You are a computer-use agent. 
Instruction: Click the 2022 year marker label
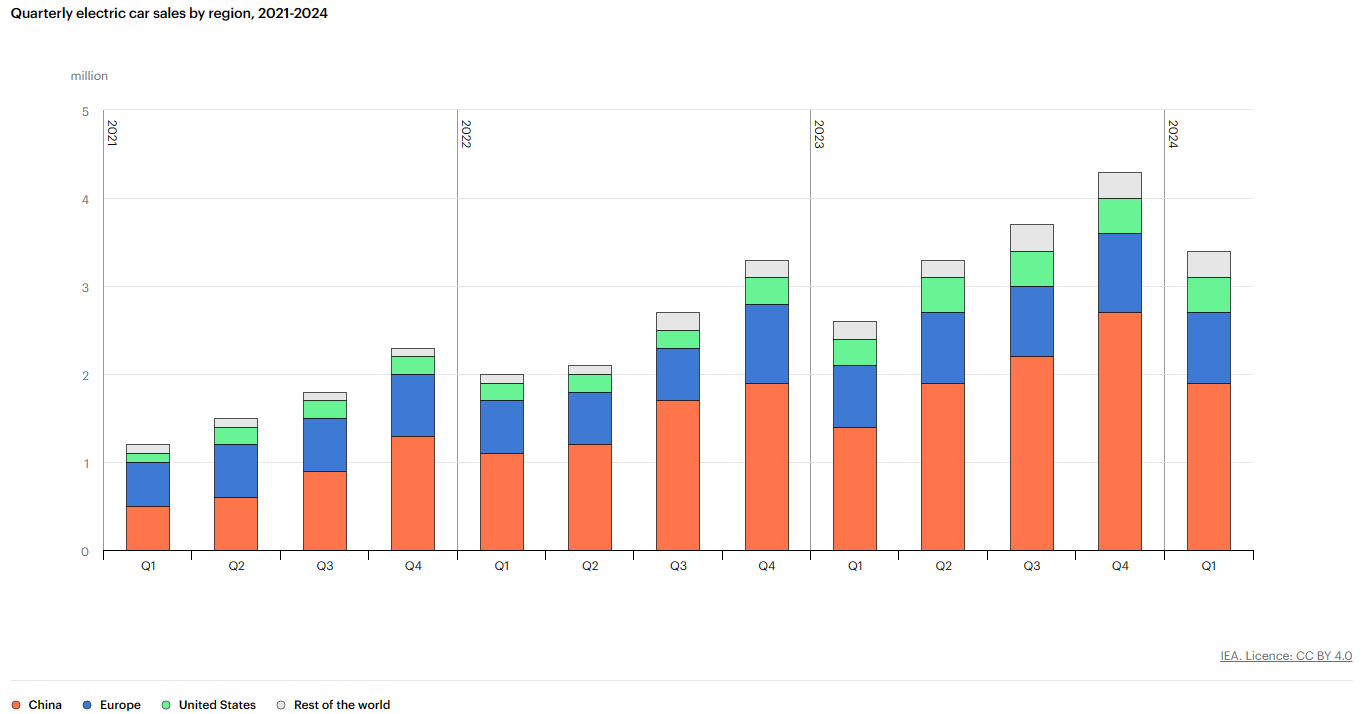point(466,134)
